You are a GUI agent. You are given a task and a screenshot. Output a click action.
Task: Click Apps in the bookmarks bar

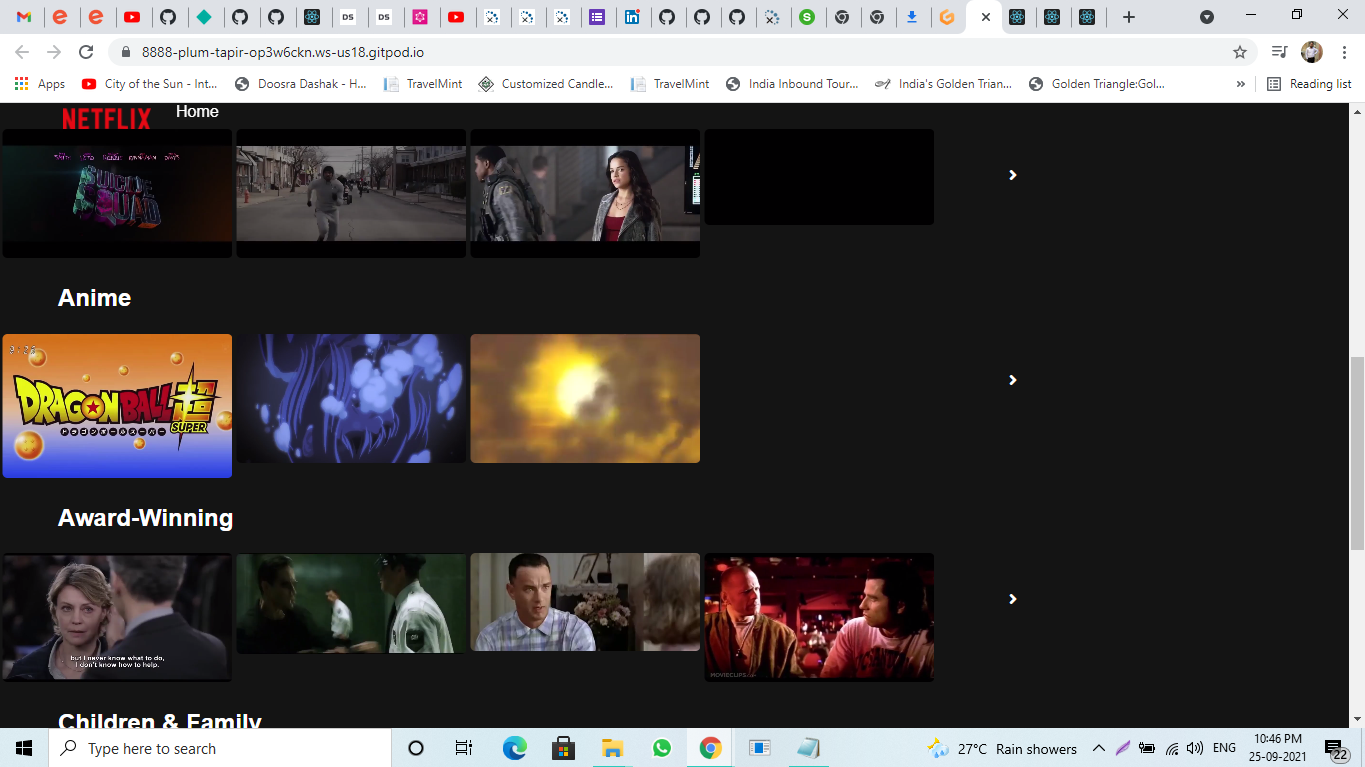pyautogui.click(x=40, y=84)
